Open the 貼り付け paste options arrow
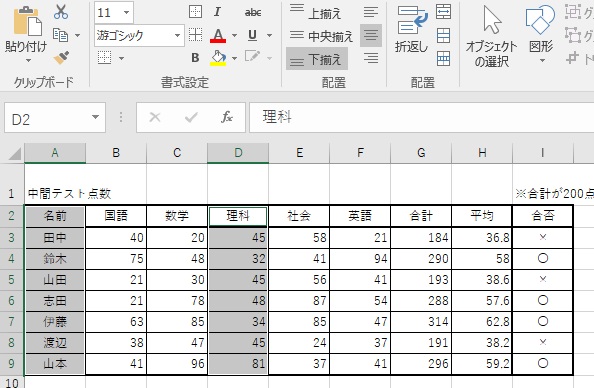Screen dimensions: 594x388 (28, 61)
